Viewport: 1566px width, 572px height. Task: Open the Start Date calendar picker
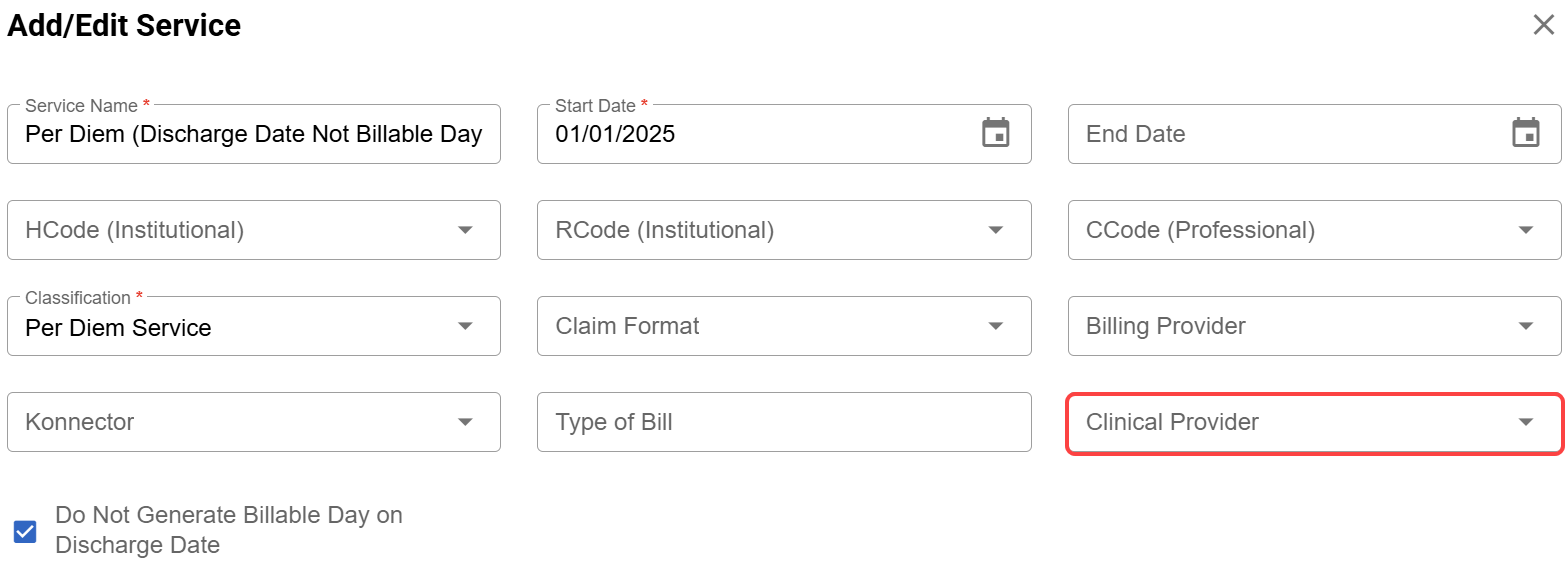tap(995, 133)
